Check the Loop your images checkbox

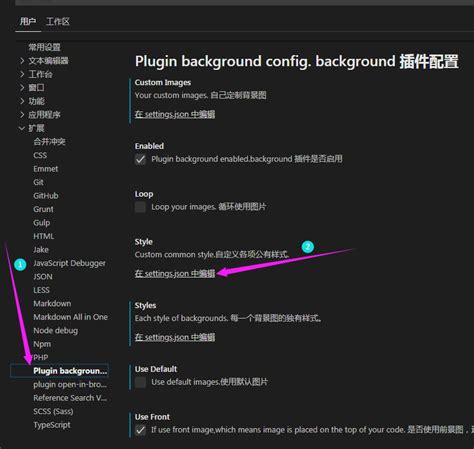140,207
